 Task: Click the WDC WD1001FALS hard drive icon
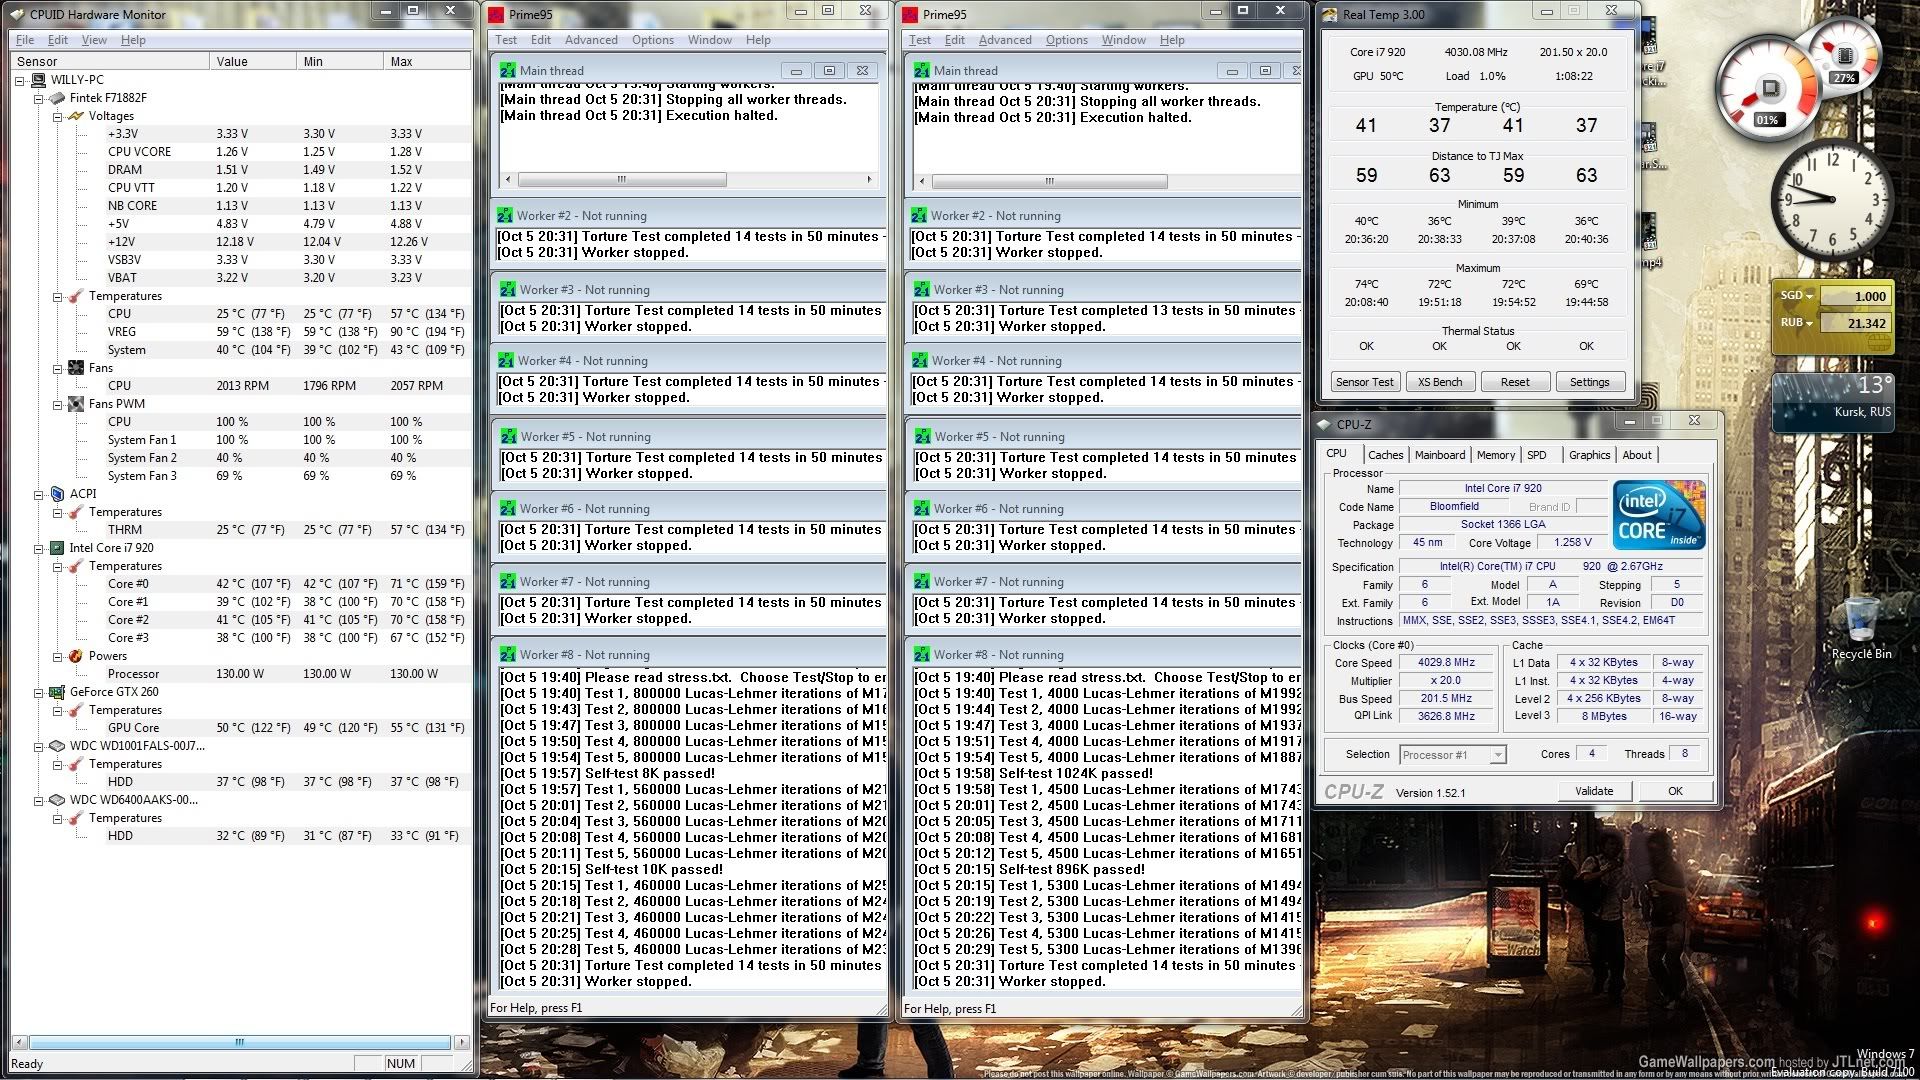point(57,746)
